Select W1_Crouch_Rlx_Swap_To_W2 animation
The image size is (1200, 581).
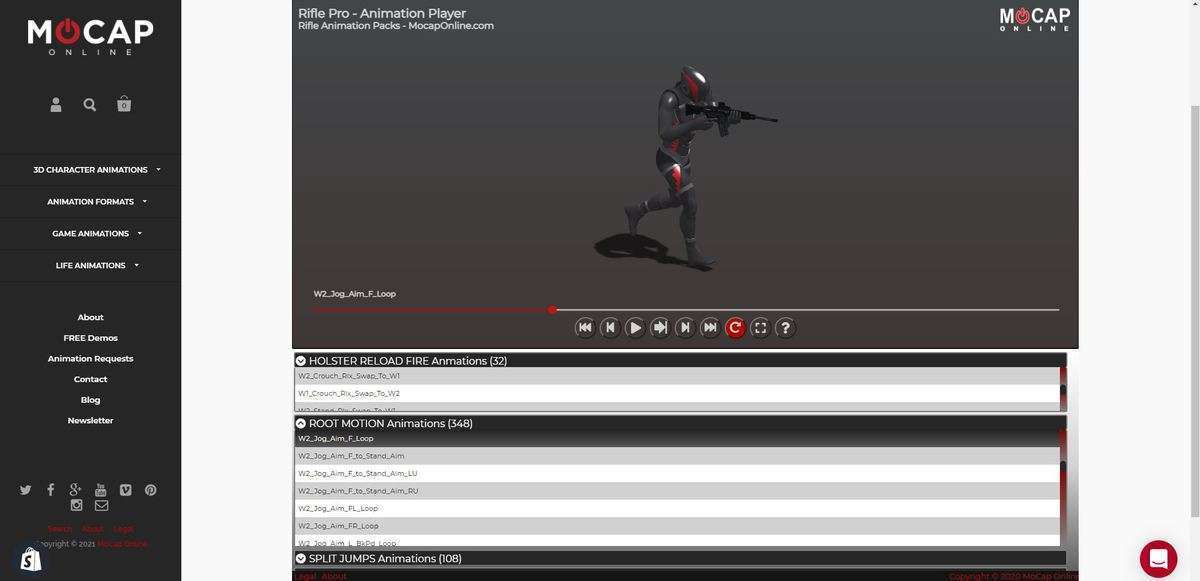click(677, 394)
